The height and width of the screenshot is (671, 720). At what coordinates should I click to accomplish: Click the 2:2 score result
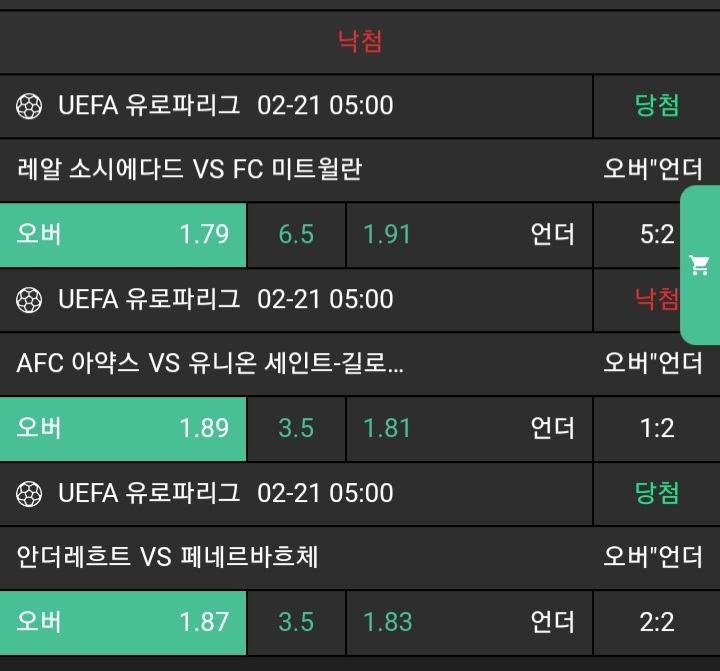[x=657, y=622]
